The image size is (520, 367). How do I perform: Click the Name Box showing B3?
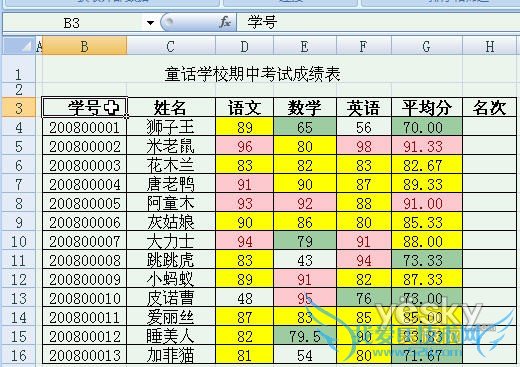[72, 23]
